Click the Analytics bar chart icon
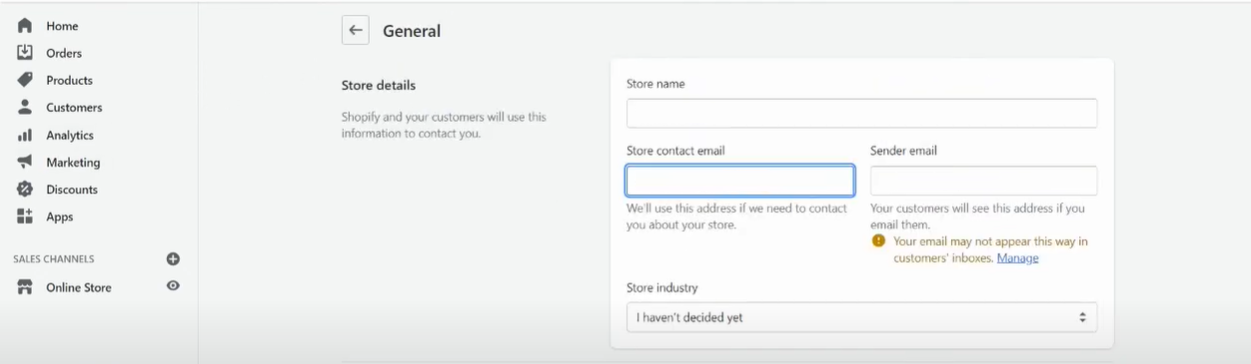Screen dimensions: 1251x364 25,135
